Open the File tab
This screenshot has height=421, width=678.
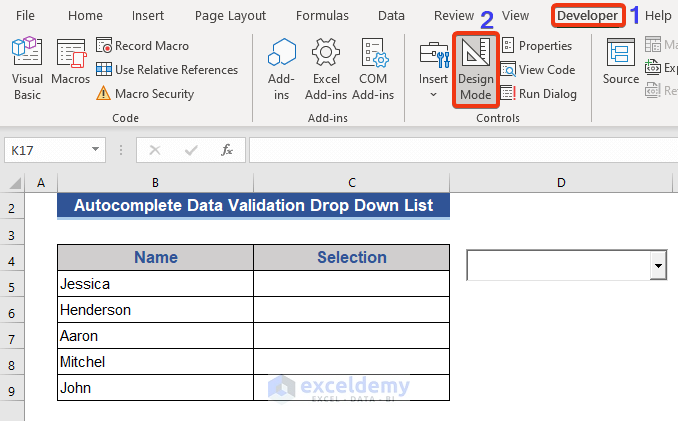[x=25, y=16]
